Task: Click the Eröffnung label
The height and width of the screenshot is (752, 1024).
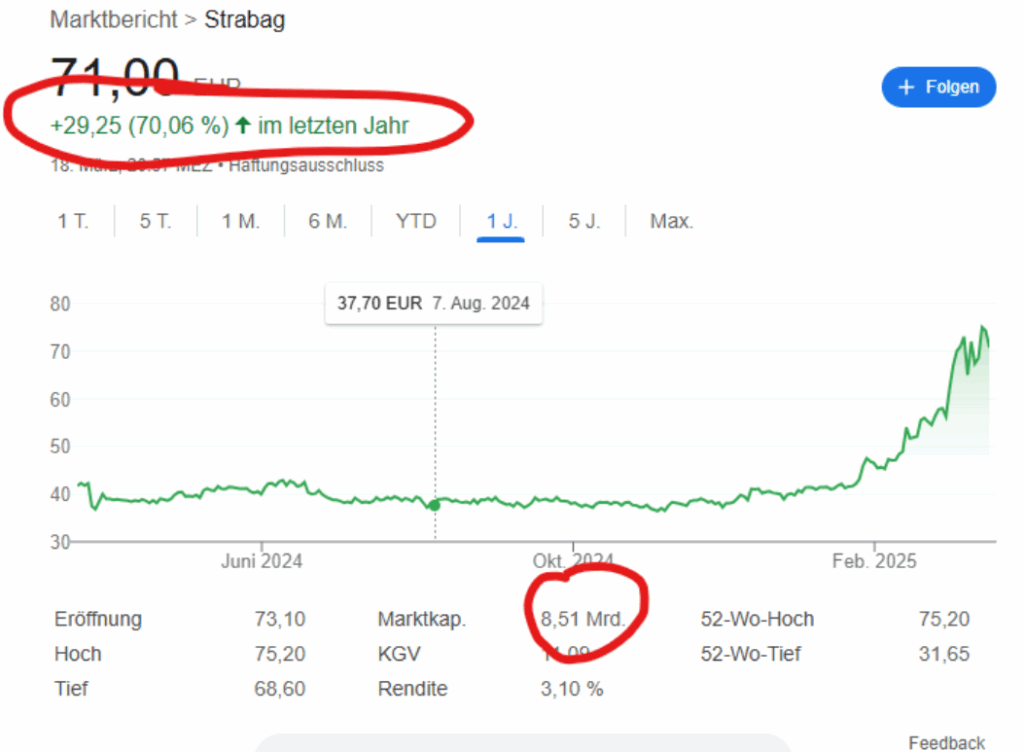Action: [x=98, y=619]
